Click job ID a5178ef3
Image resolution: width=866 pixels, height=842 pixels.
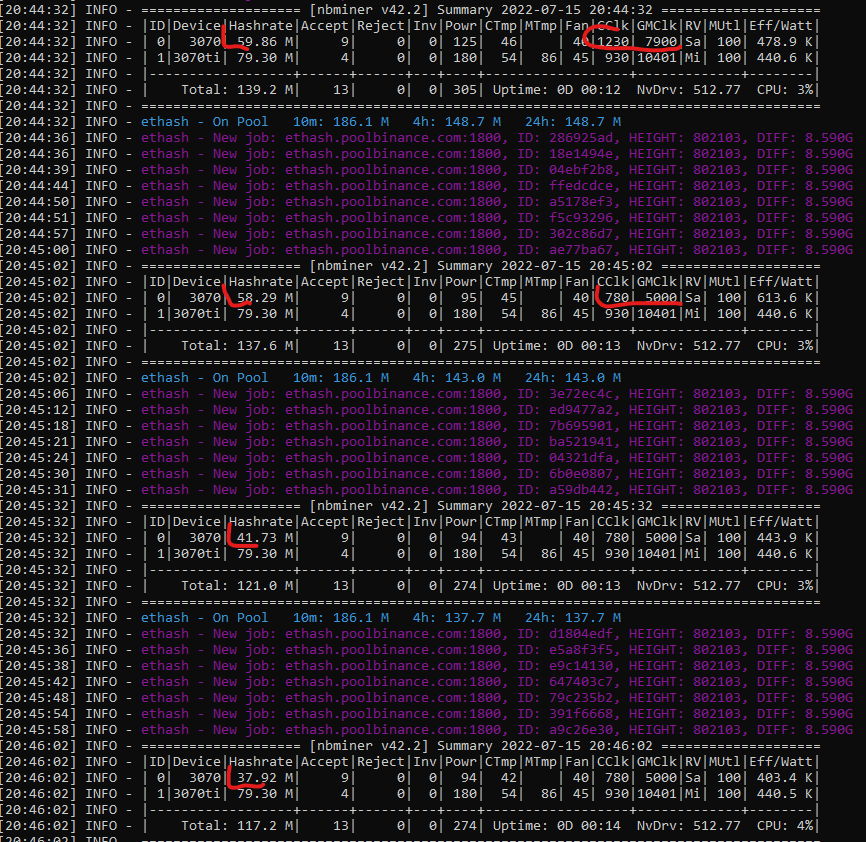tap(580, 202)
